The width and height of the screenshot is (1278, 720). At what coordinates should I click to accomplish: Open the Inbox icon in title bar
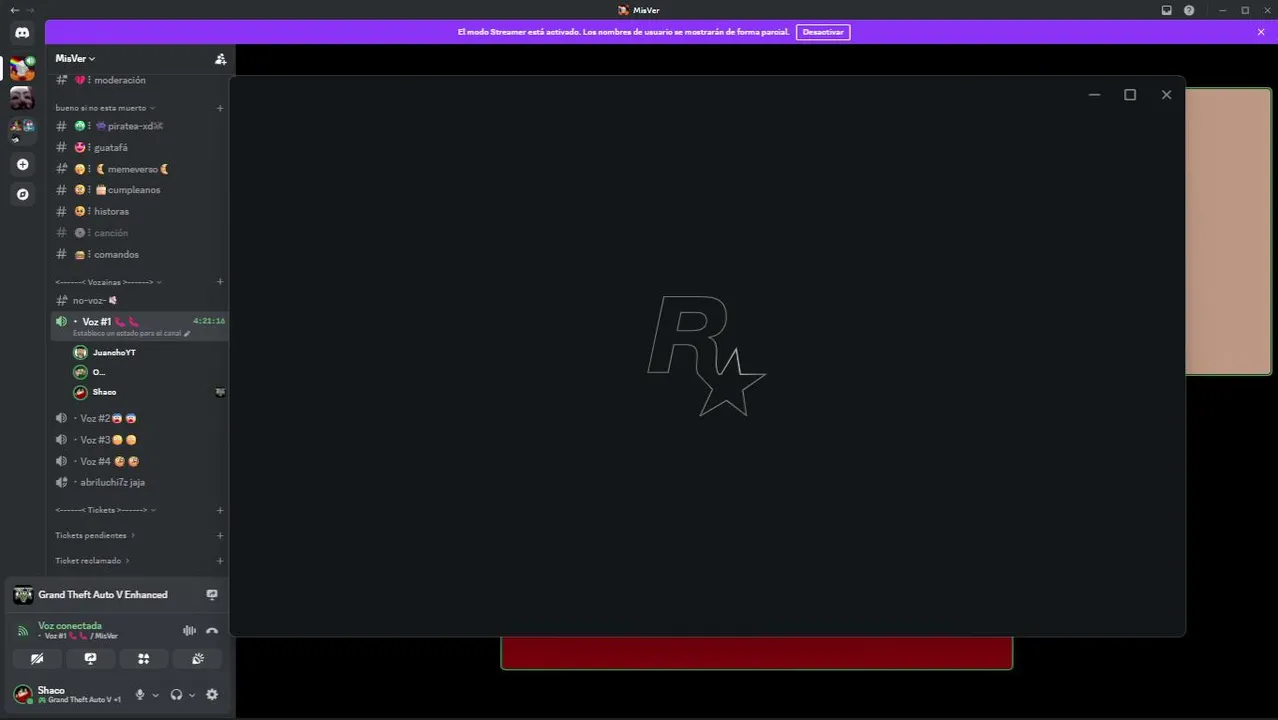click(x=1166, y=10)
